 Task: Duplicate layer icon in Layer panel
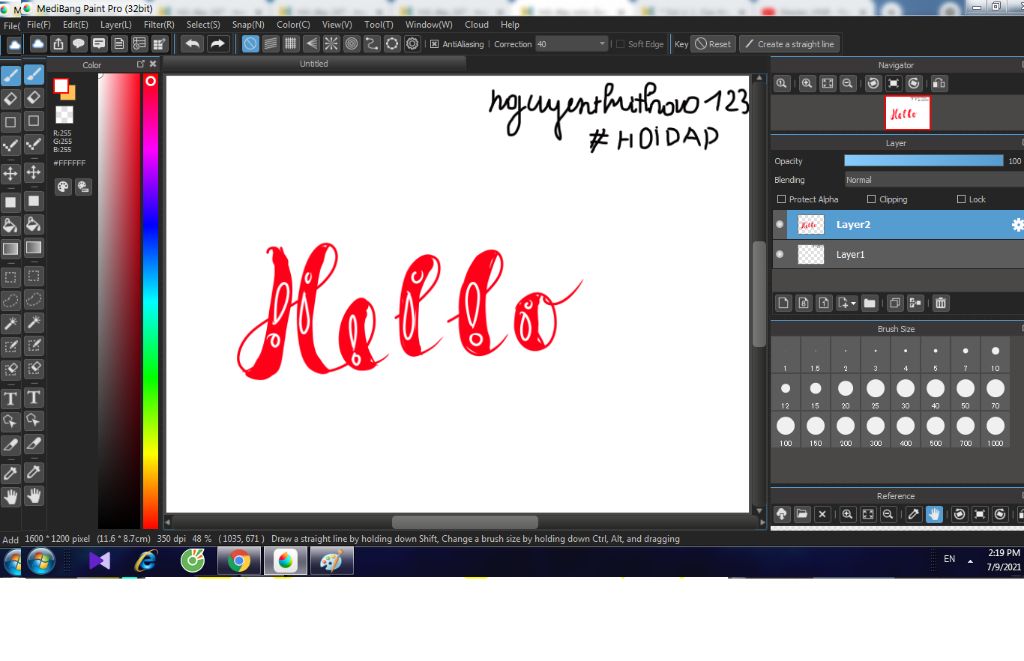[895, 303]
